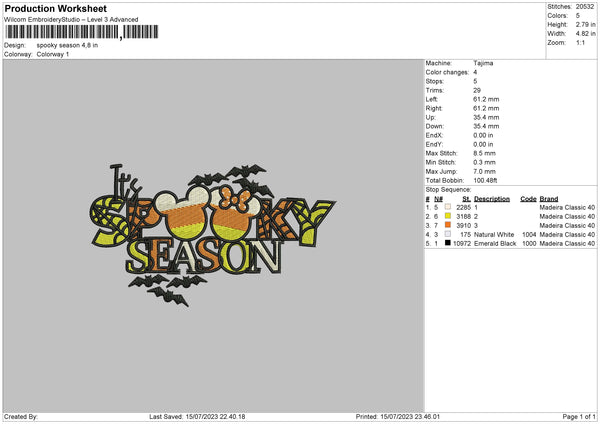Image resolution: width=600 pixels, height=424 pixels.
Task: Click the Machine value Tajima
Action: [483, 63]
